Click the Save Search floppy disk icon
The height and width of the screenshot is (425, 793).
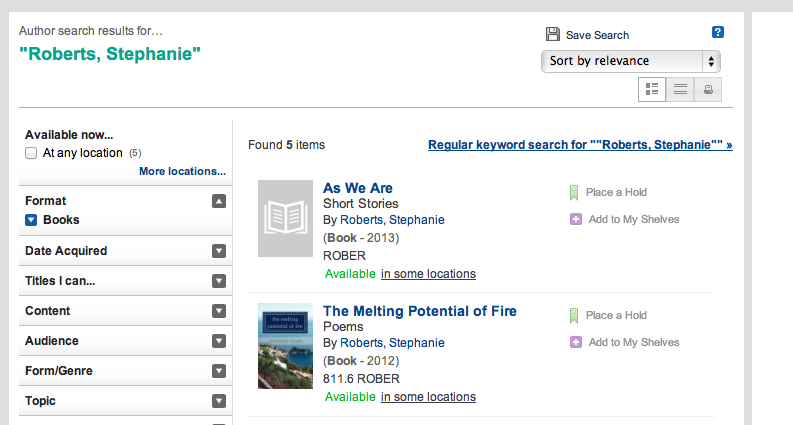click(553, 35)
